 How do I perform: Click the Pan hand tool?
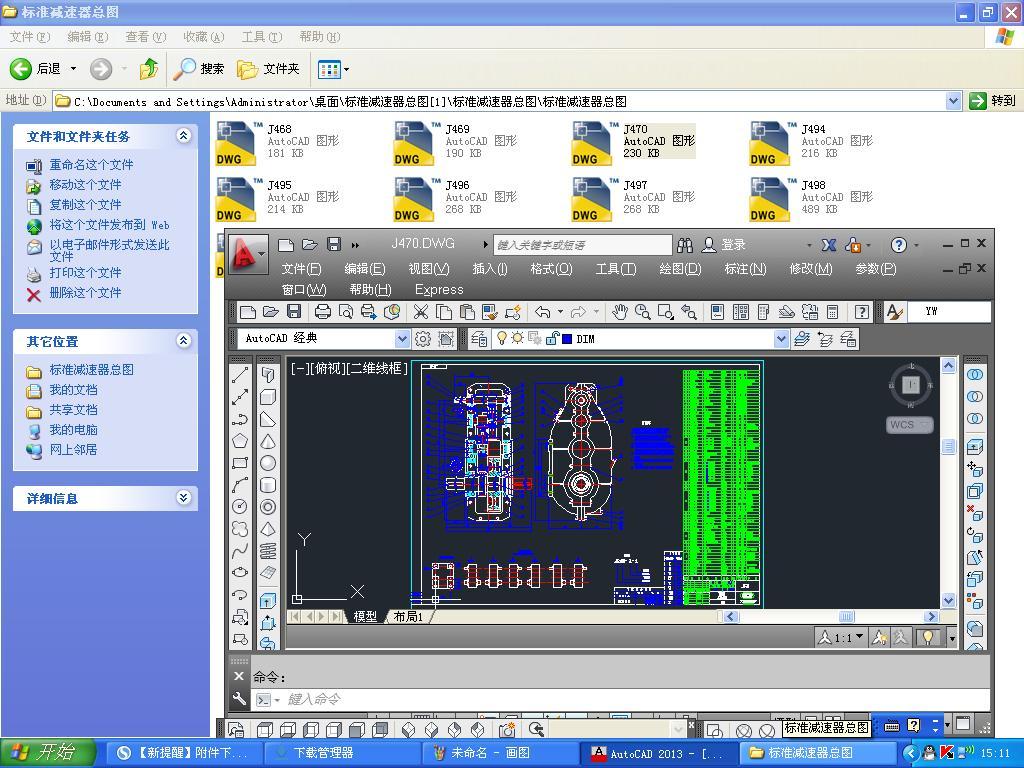[x=620, y=312]
